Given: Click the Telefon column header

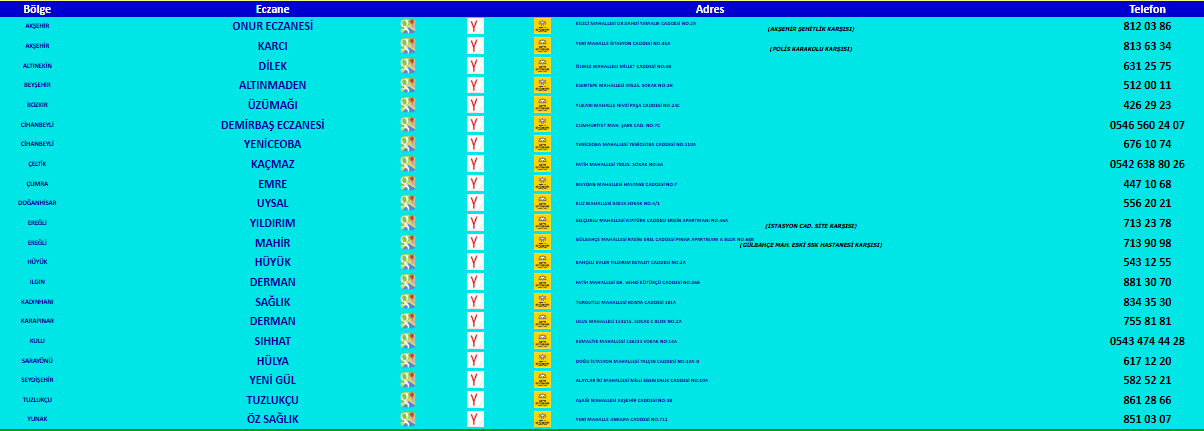Looking at the screenshot, I should (x=1147, y=8).
